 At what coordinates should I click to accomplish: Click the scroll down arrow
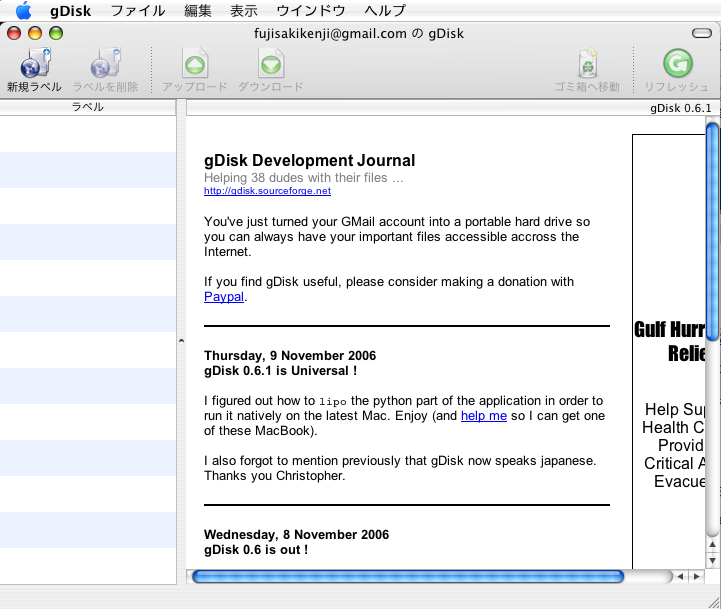712,560
